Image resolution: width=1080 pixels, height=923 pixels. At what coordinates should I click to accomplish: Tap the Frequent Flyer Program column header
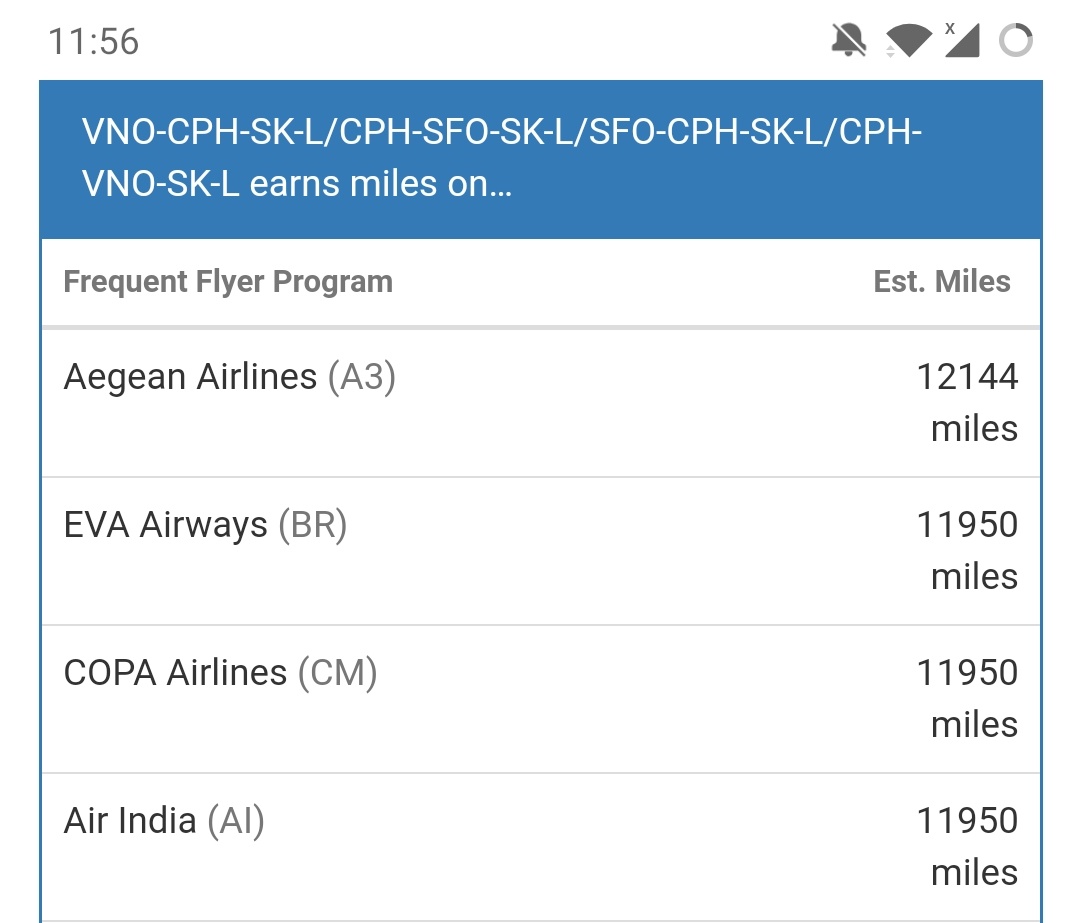(228, 282)
